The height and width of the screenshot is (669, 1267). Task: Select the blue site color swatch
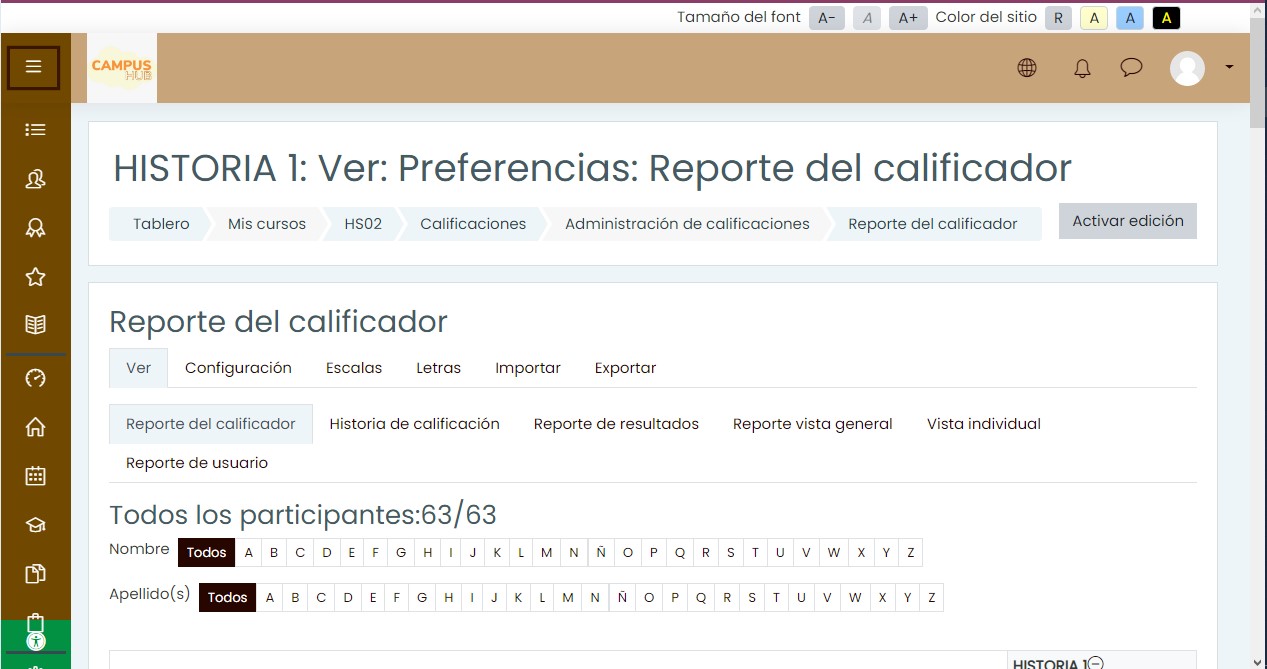point(1130,18)
